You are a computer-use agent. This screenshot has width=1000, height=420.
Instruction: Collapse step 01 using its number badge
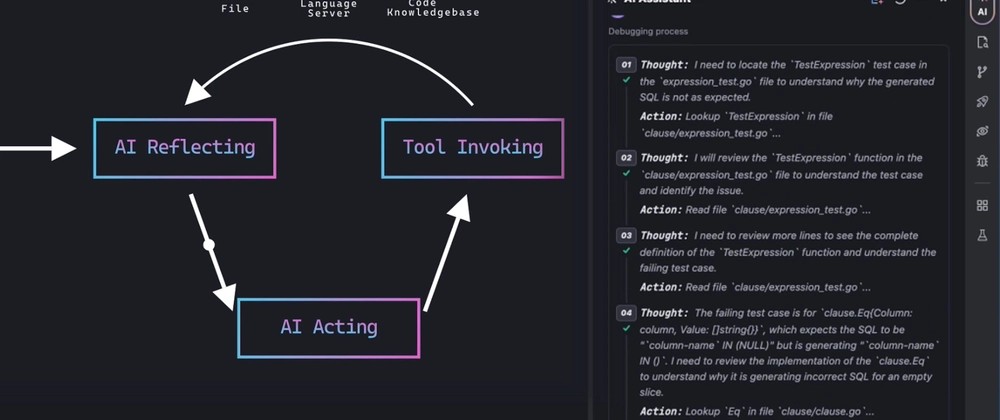pyautogui.click(x=626, y=64)
